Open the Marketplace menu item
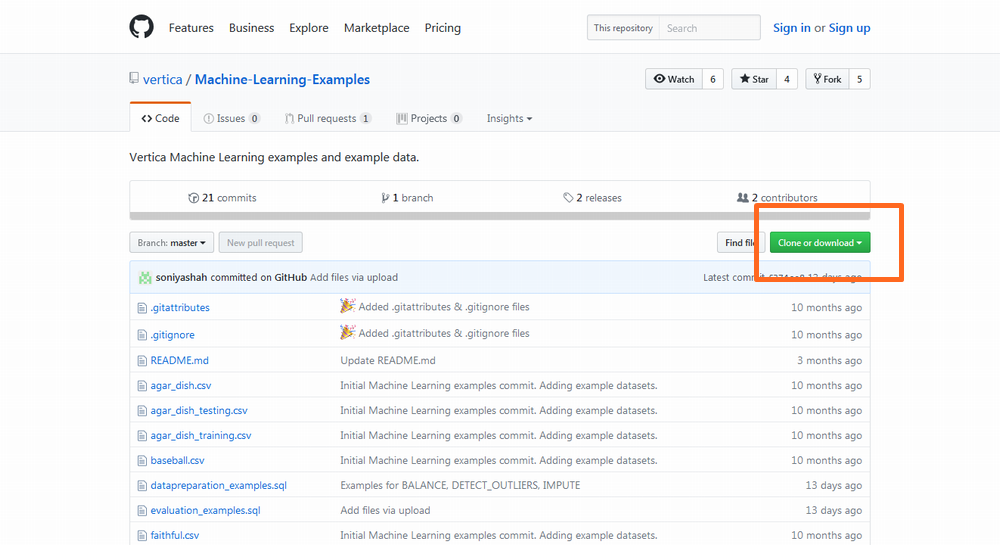This screenshot has height=545, width=1000. pyautogui.click(x=376, y=28)
